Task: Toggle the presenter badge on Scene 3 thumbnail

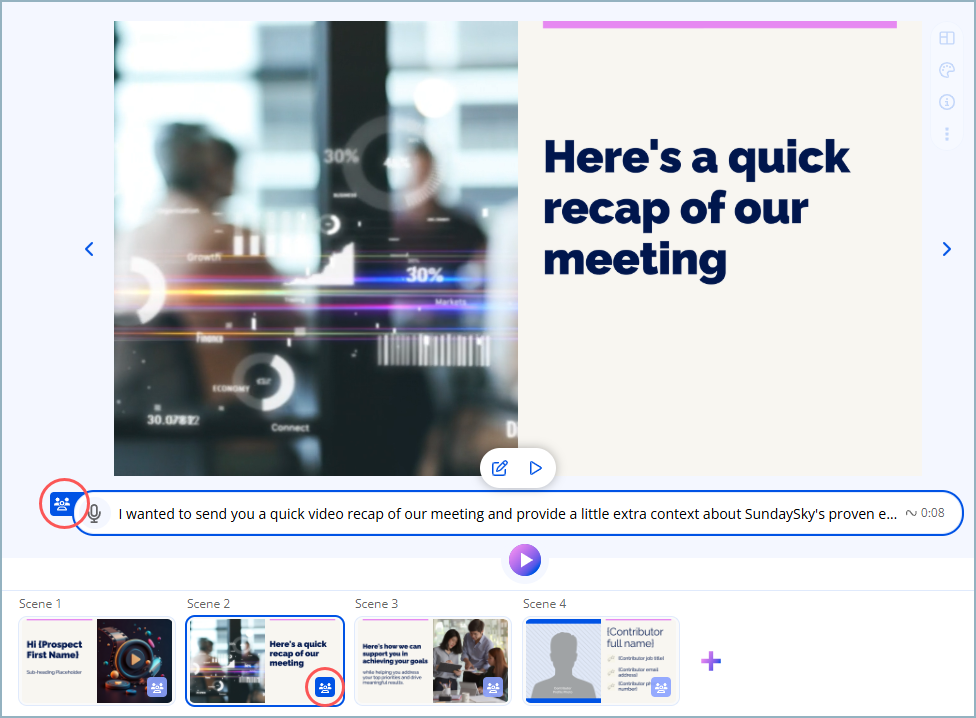Action: pos(492,687)
